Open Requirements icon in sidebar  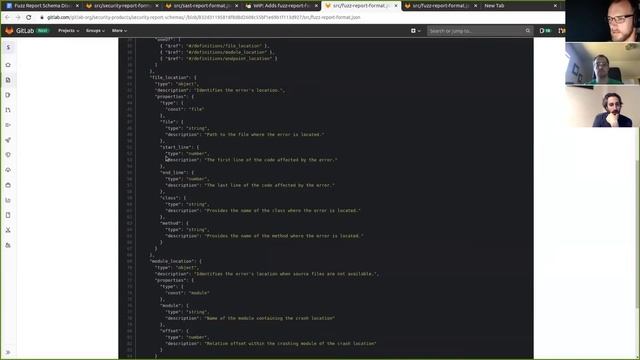(8, 125)
